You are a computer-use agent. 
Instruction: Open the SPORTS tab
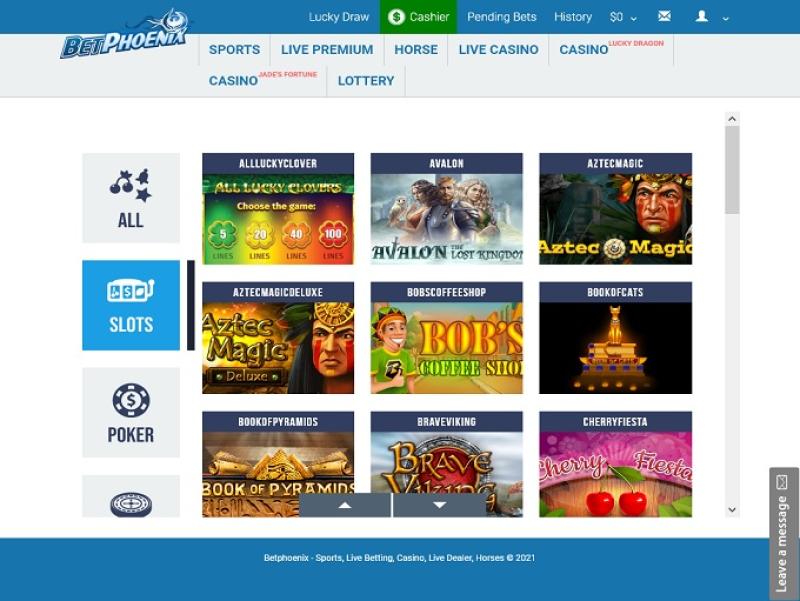(234, 49)
